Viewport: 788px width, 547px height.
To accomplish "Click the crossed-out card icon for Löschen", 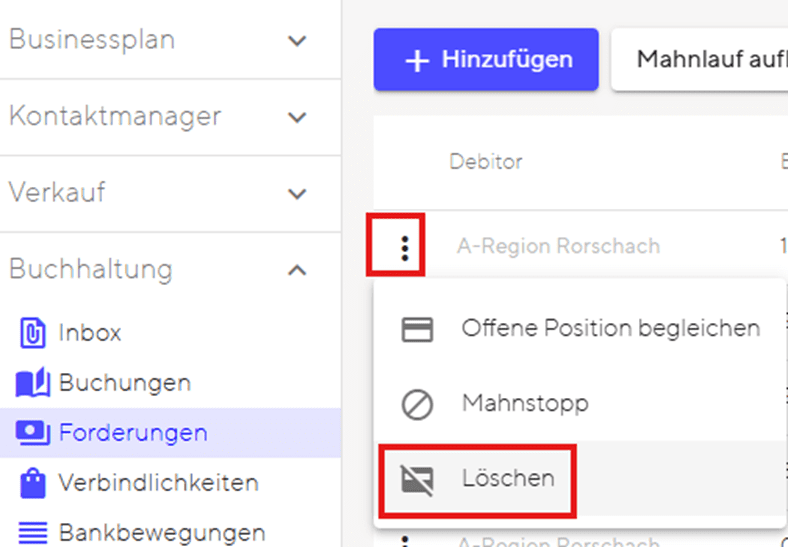I will (417, 479).
